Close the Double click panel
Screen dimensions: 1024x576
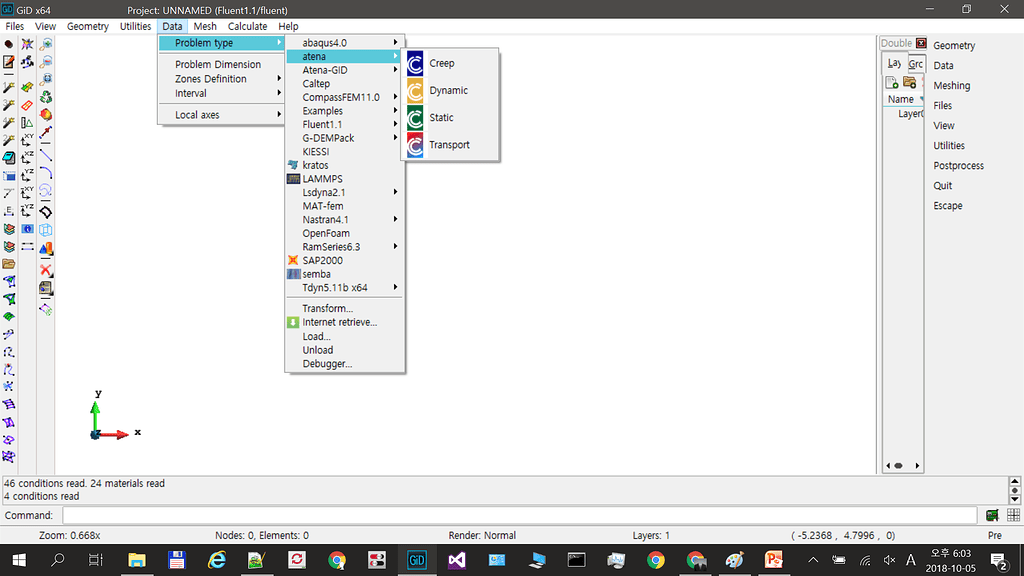click(919, 43)
